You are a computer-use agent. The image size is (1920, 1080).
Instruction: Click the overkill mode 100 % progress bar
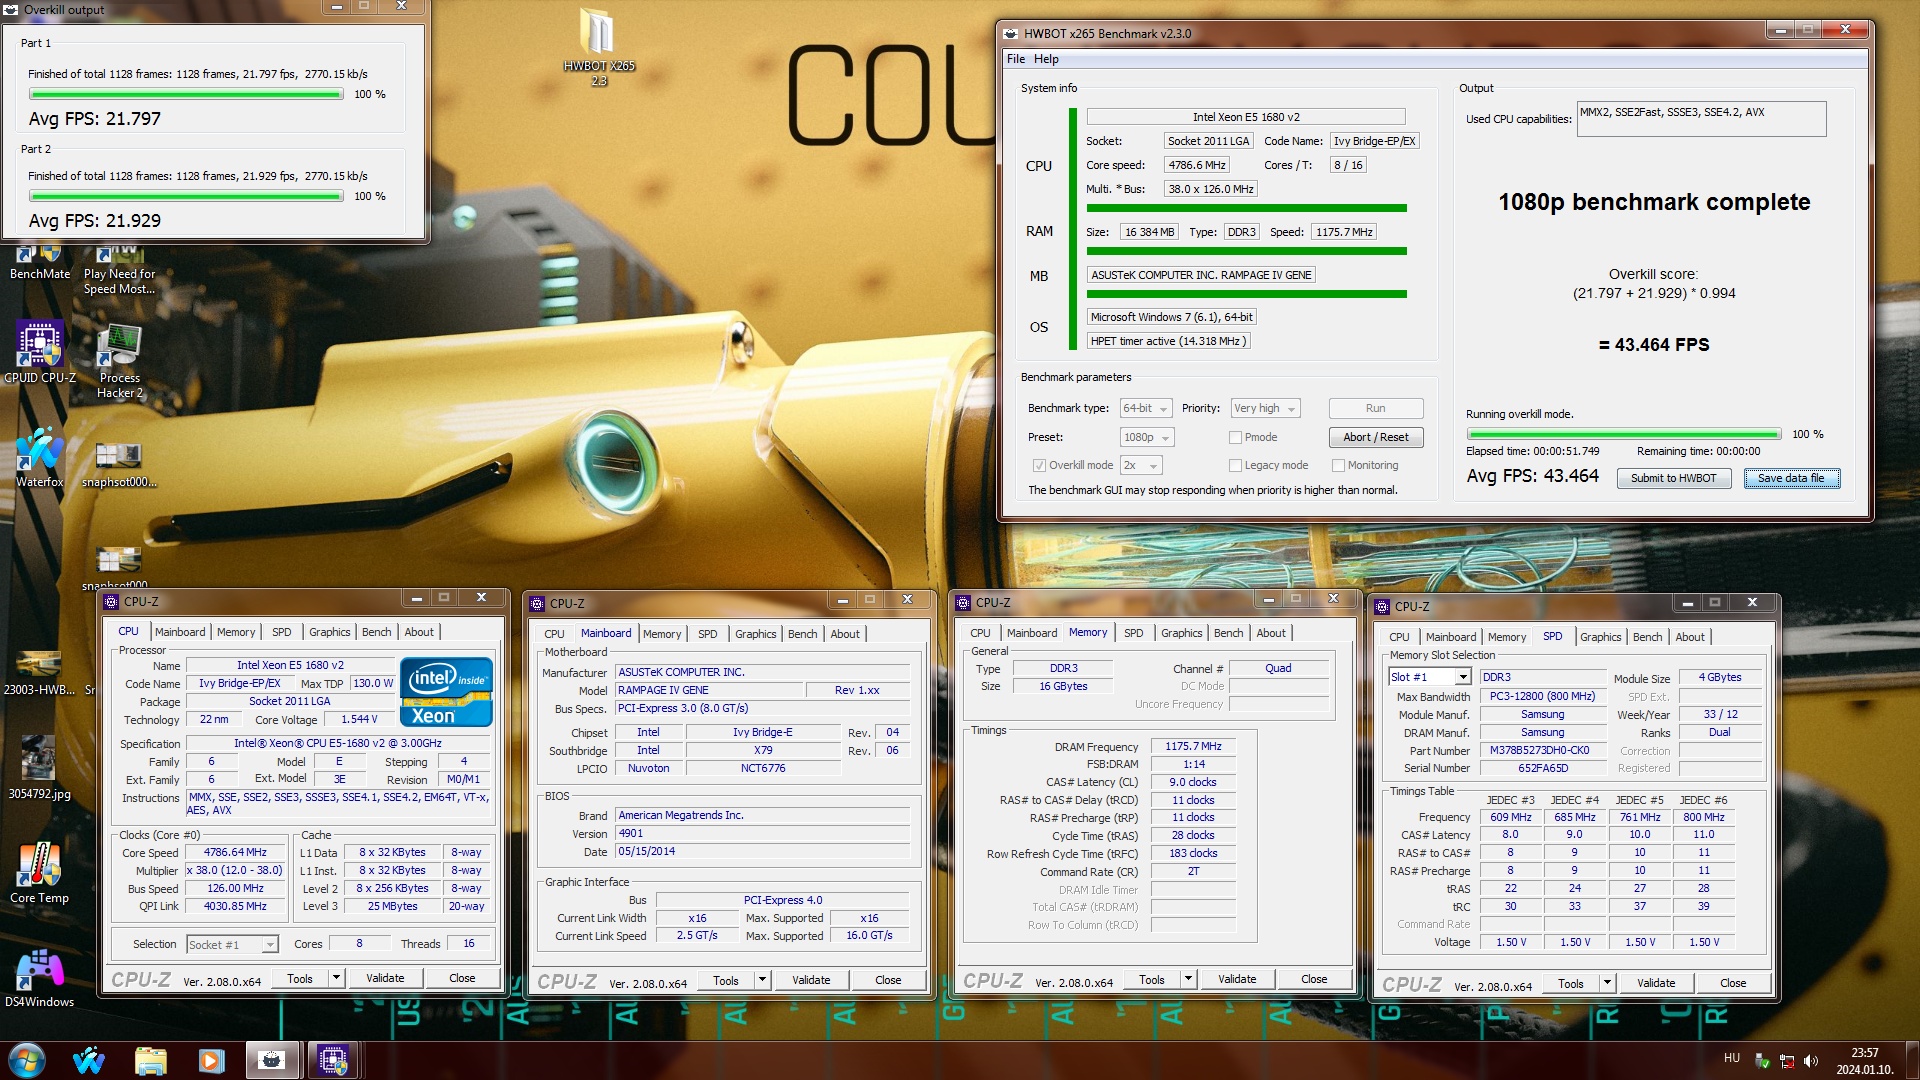(x=1623, y=434)
